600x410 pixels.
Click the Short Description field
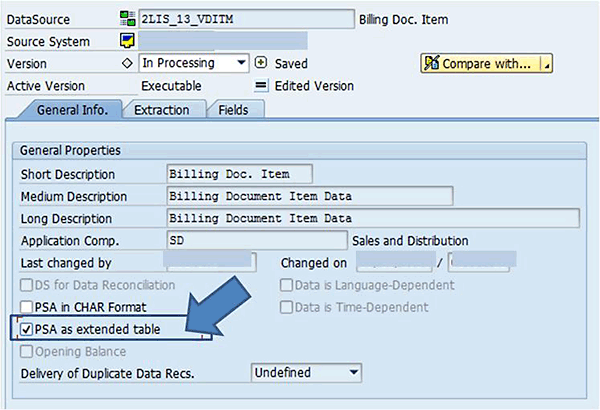coord(240,174)
